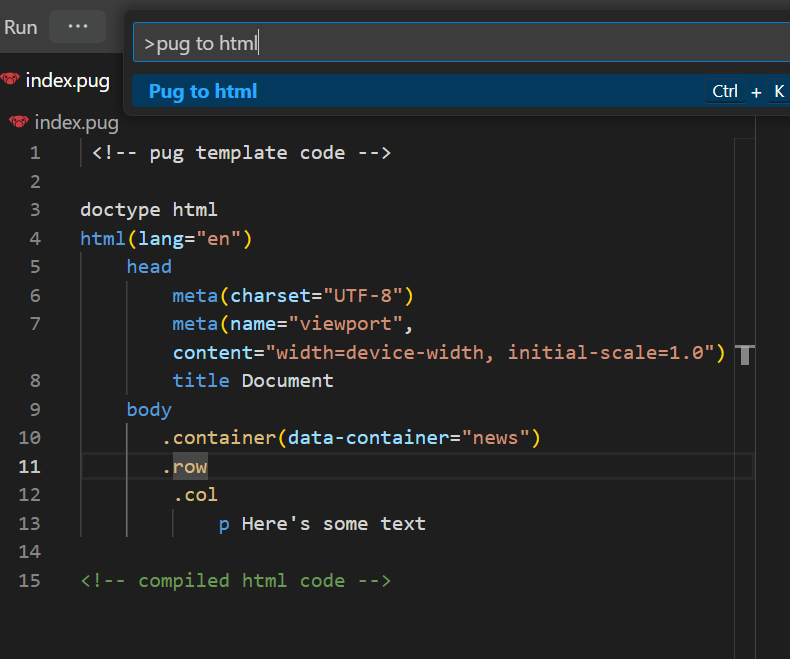Click the scrollbar marker right of the editor
Screen dimensions: 790x659
(x=744, y=354)
